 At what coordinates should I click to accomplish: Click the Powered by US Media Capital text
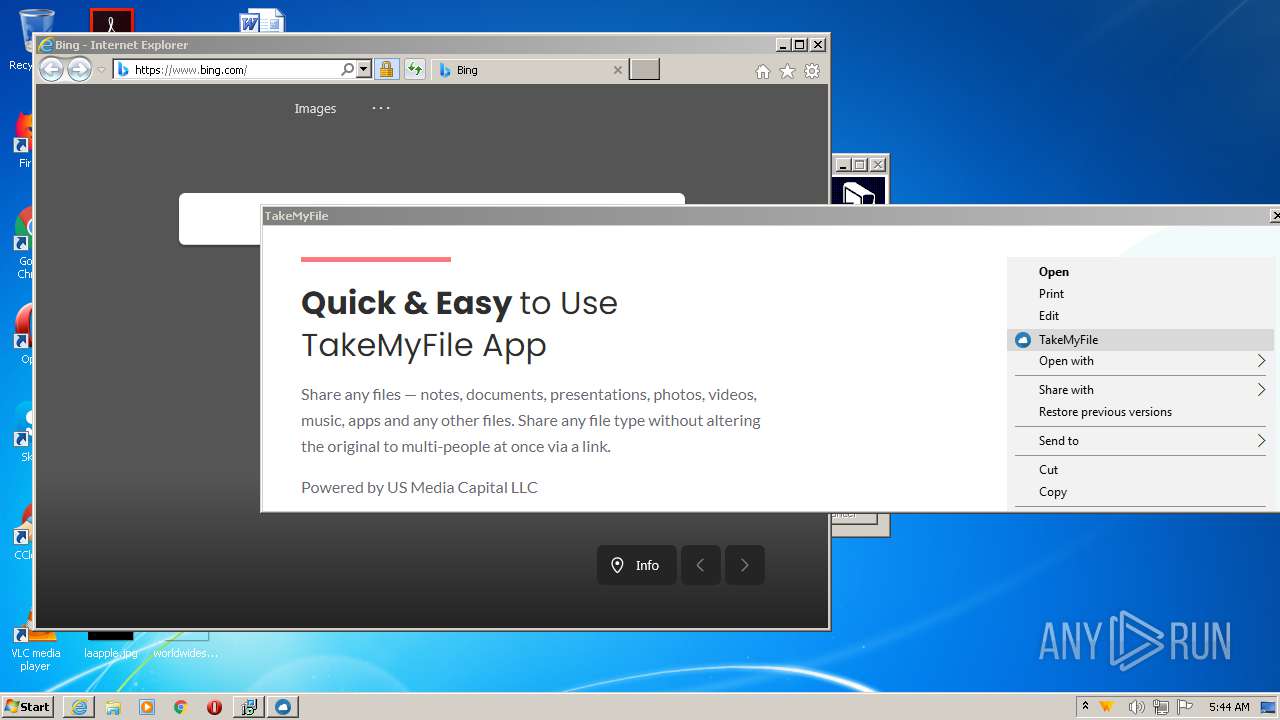[x=419, y=487]
